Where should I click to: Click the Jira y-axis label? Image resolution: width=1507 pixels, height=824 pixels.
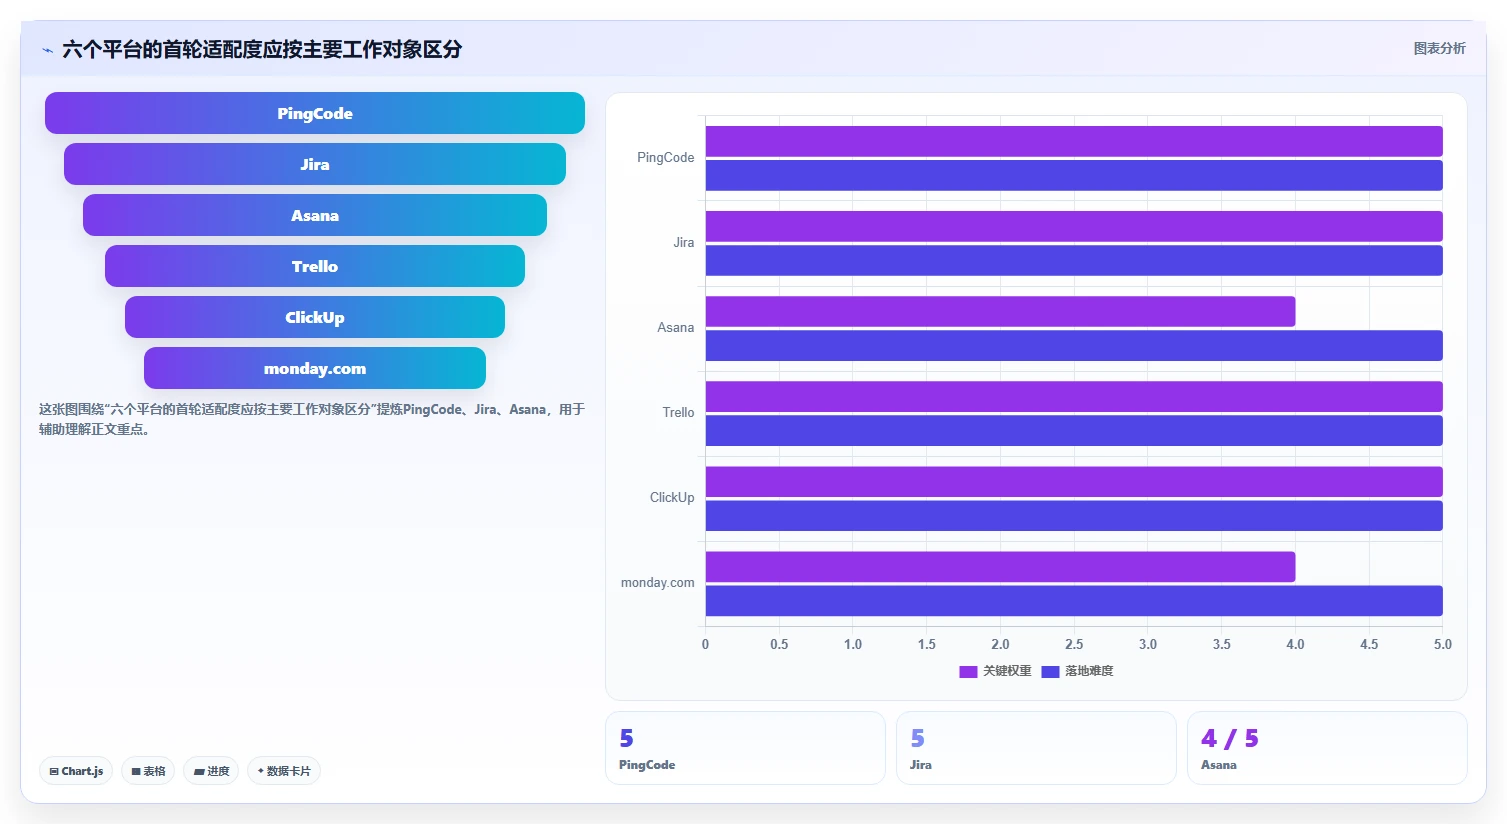683,242
